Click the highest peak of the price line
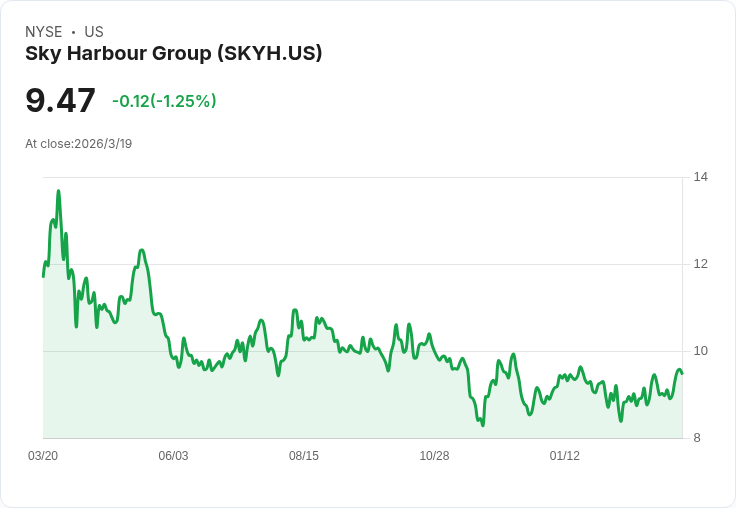The image size is (736, 508). (58, 191)
